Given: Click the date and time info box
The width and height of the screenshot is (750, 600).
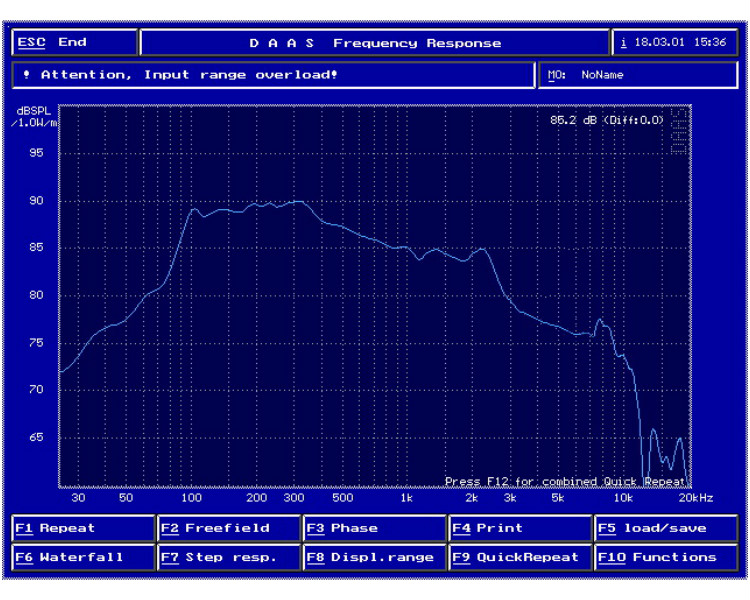Looking at the screenshot, I should (674, 43).
